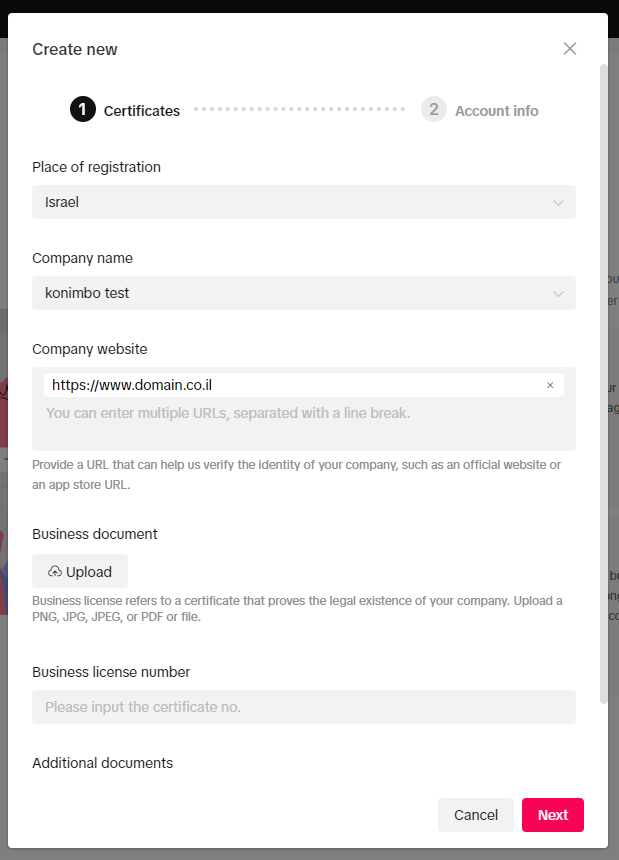Select step 2 circle icon
Screen dimensions: 619x860
434,110
